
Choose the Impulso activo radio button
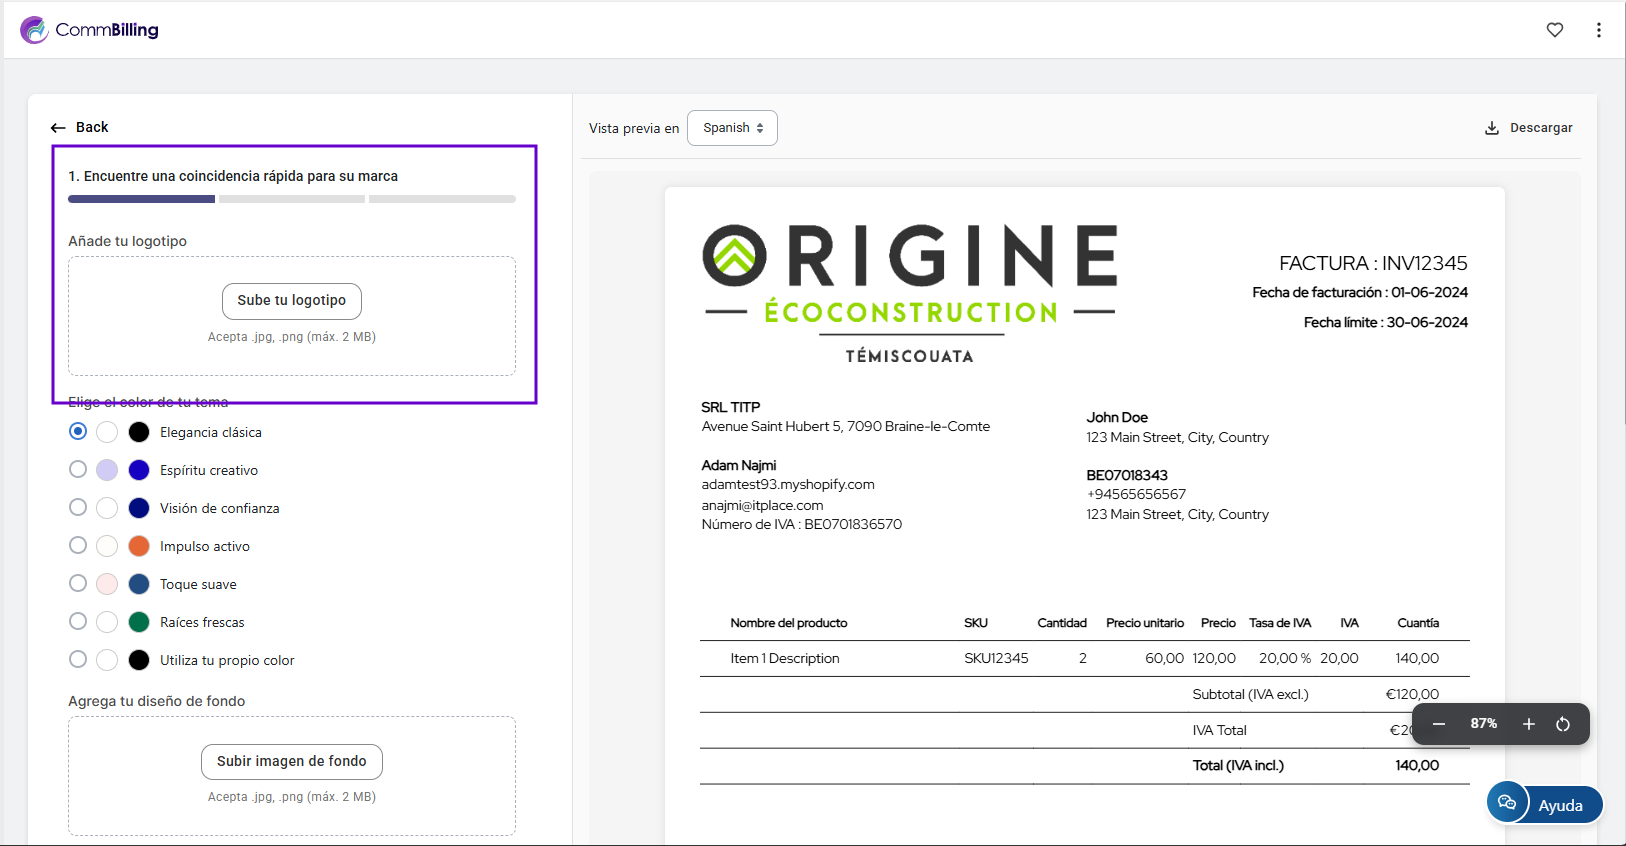pyautogui.click(x=78, y=546)
